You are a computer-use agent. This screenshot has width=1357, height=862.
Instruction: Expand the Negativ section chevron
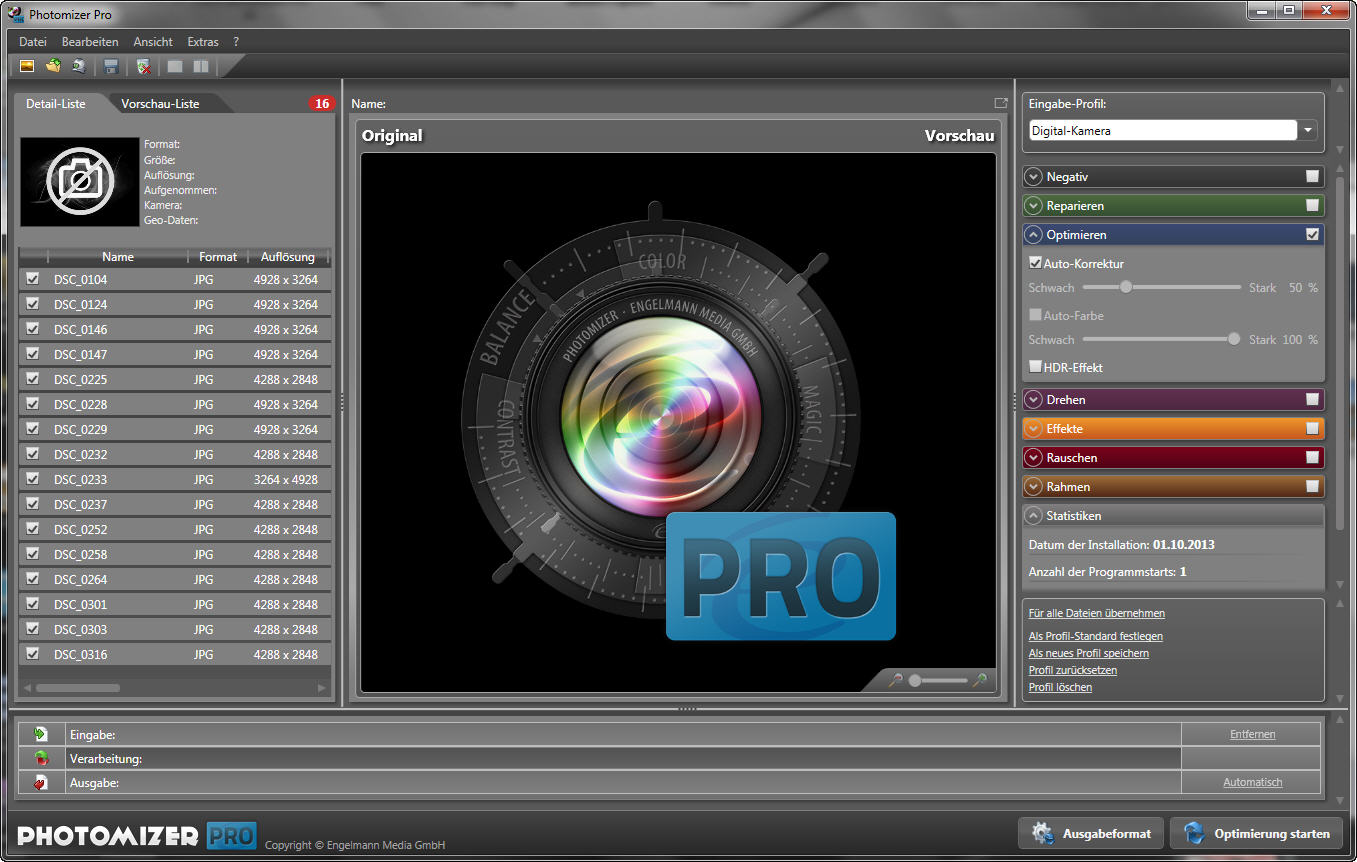click(1034, 177)
